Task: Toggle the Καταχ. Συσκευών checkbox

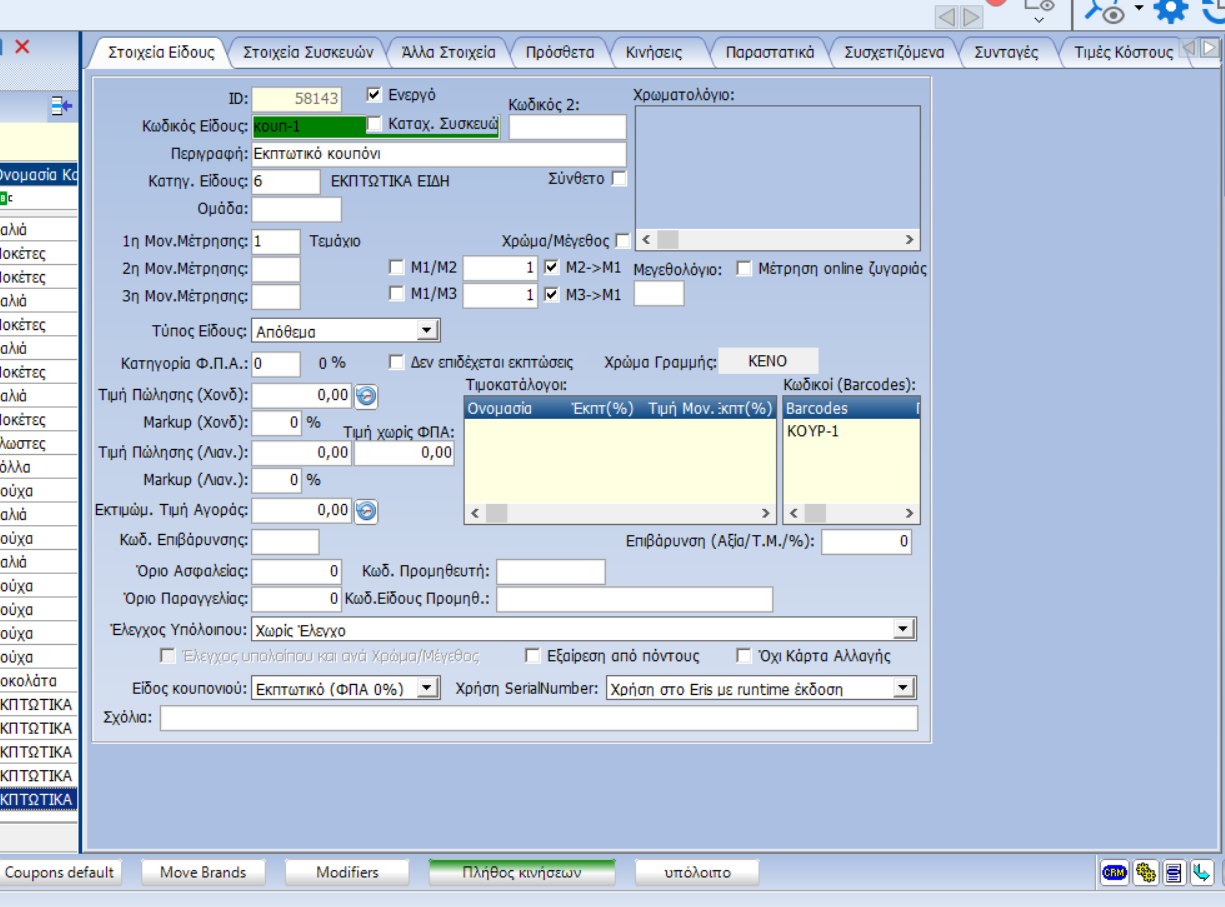Action: click(x=375, y=124)
